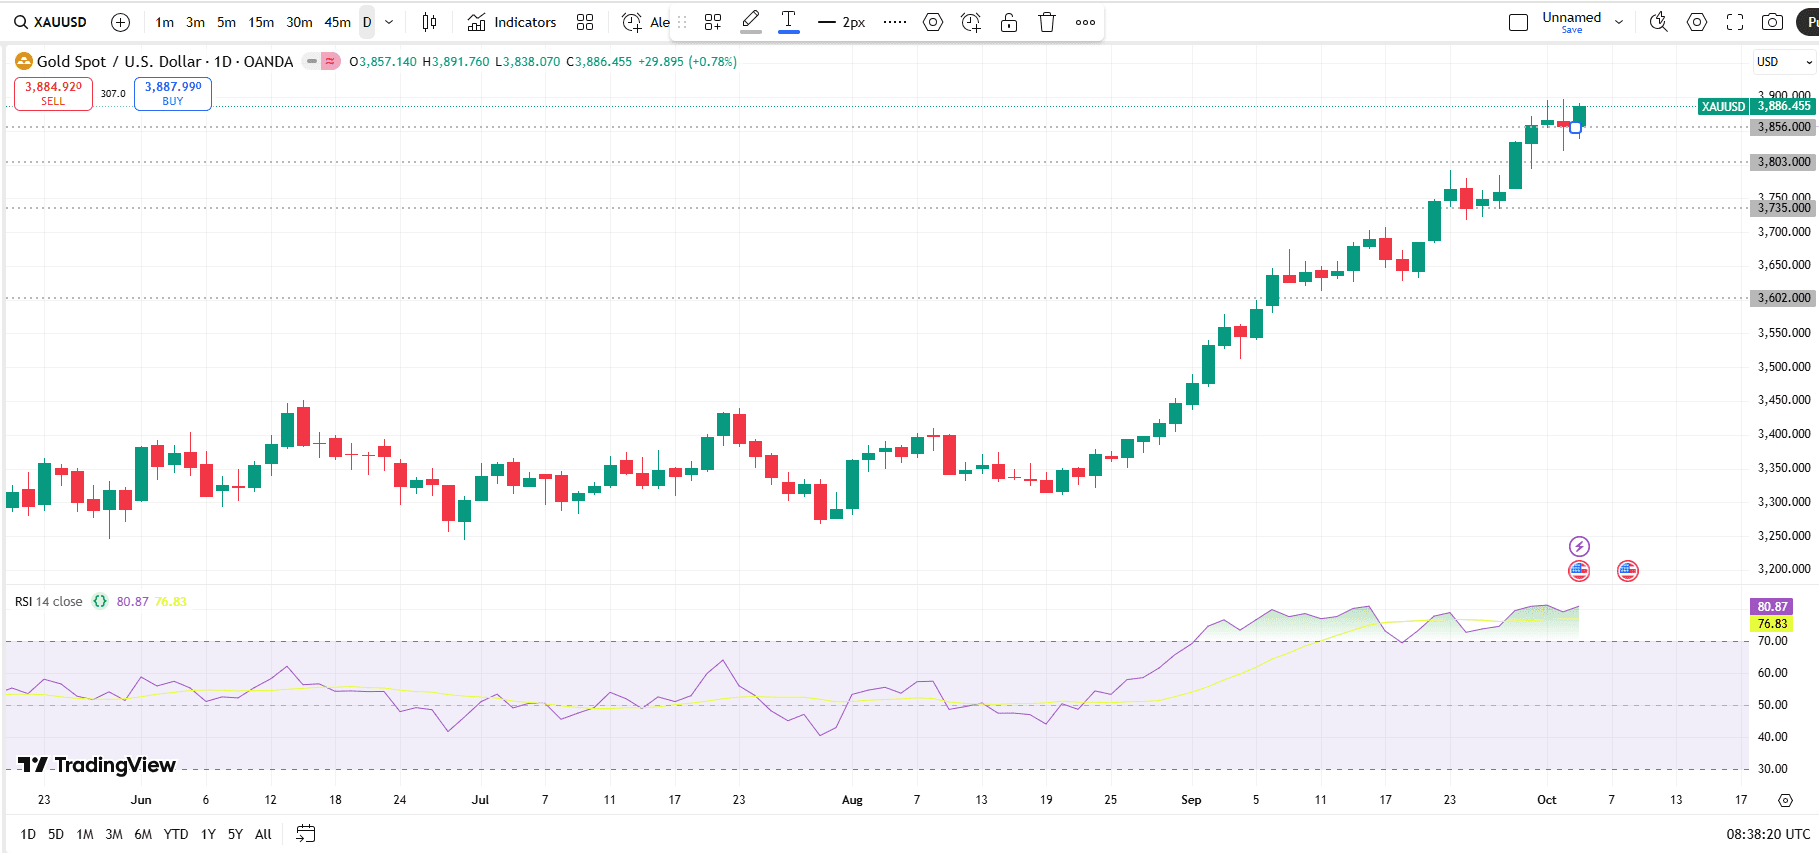1819x853 pixels.
Task: Delete the selected drawing with trash icon
Action: pyautogui.click(x=1047, y=22)
